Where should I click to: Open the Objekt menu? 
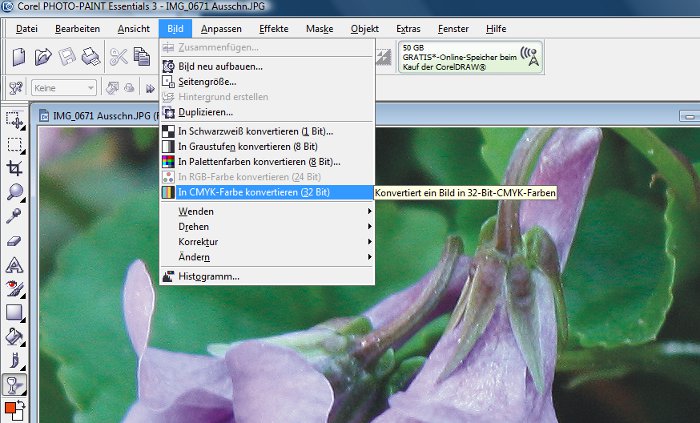pyautogui.click(x=364, y=29)
